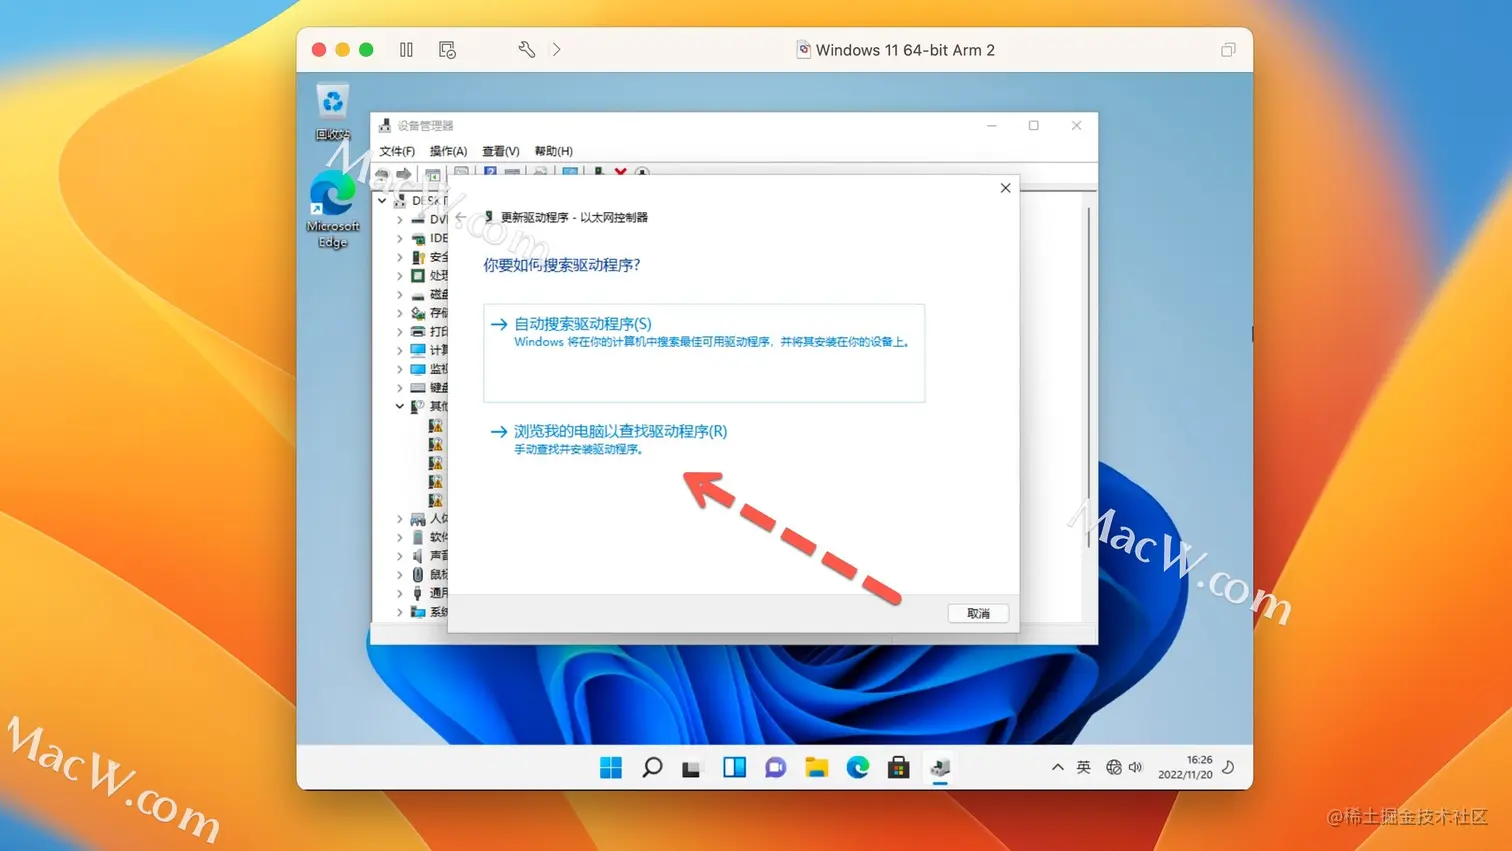This screenshot has height=851, width=1512.
Task: Expand the 磁盘 drives tree node
Action: 400,294
